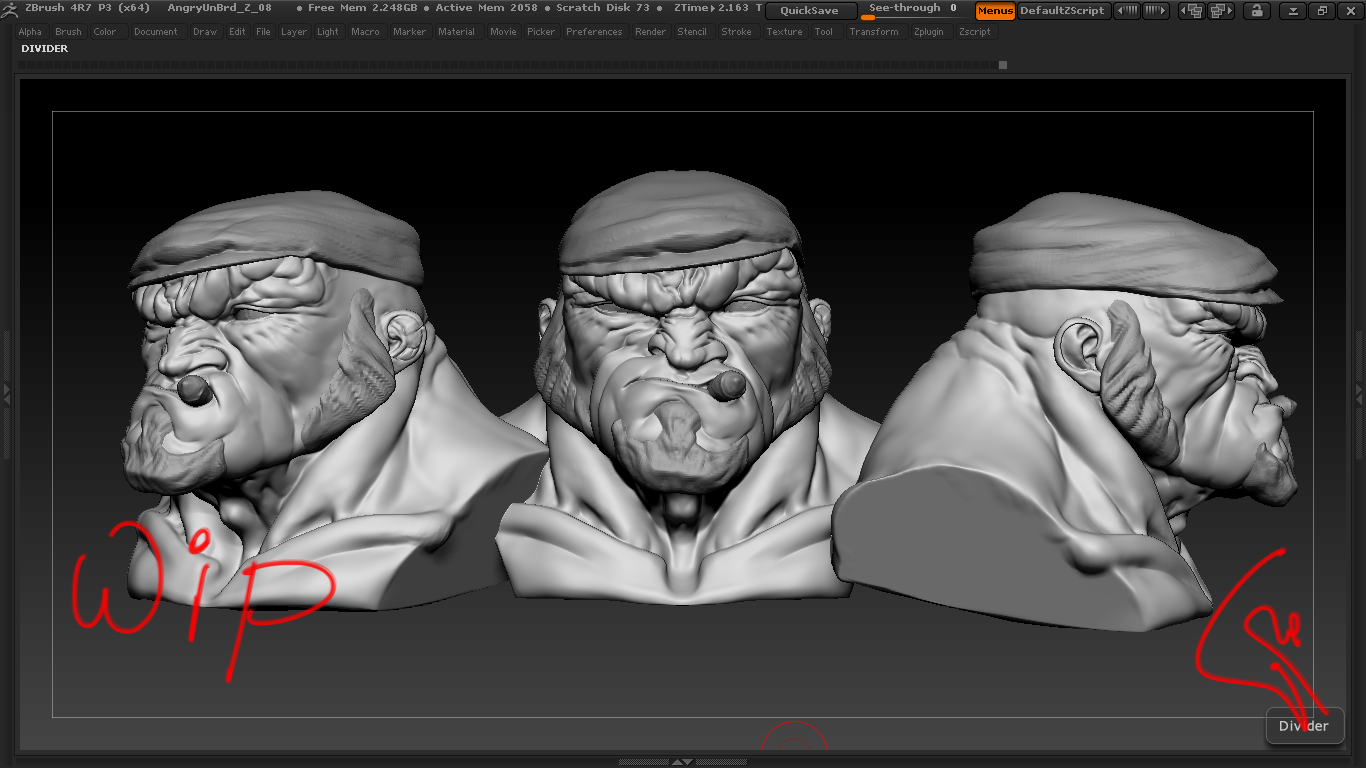Image resolution: width=1366 pixels, height=768 pixels.
Task: Hide ZBrush with the title bar minimize button
Action: point(1294,11)
